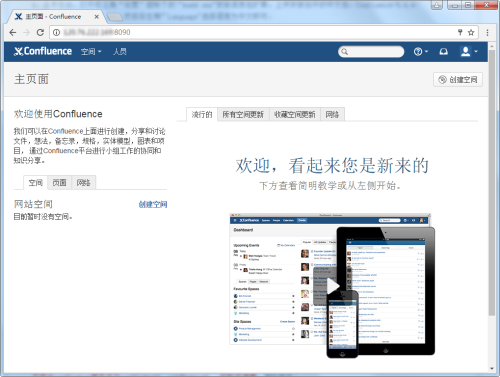Click the 下方查看简明教学或从左侧开始 subtitle
500x377 pixels.
pos(330,186)
